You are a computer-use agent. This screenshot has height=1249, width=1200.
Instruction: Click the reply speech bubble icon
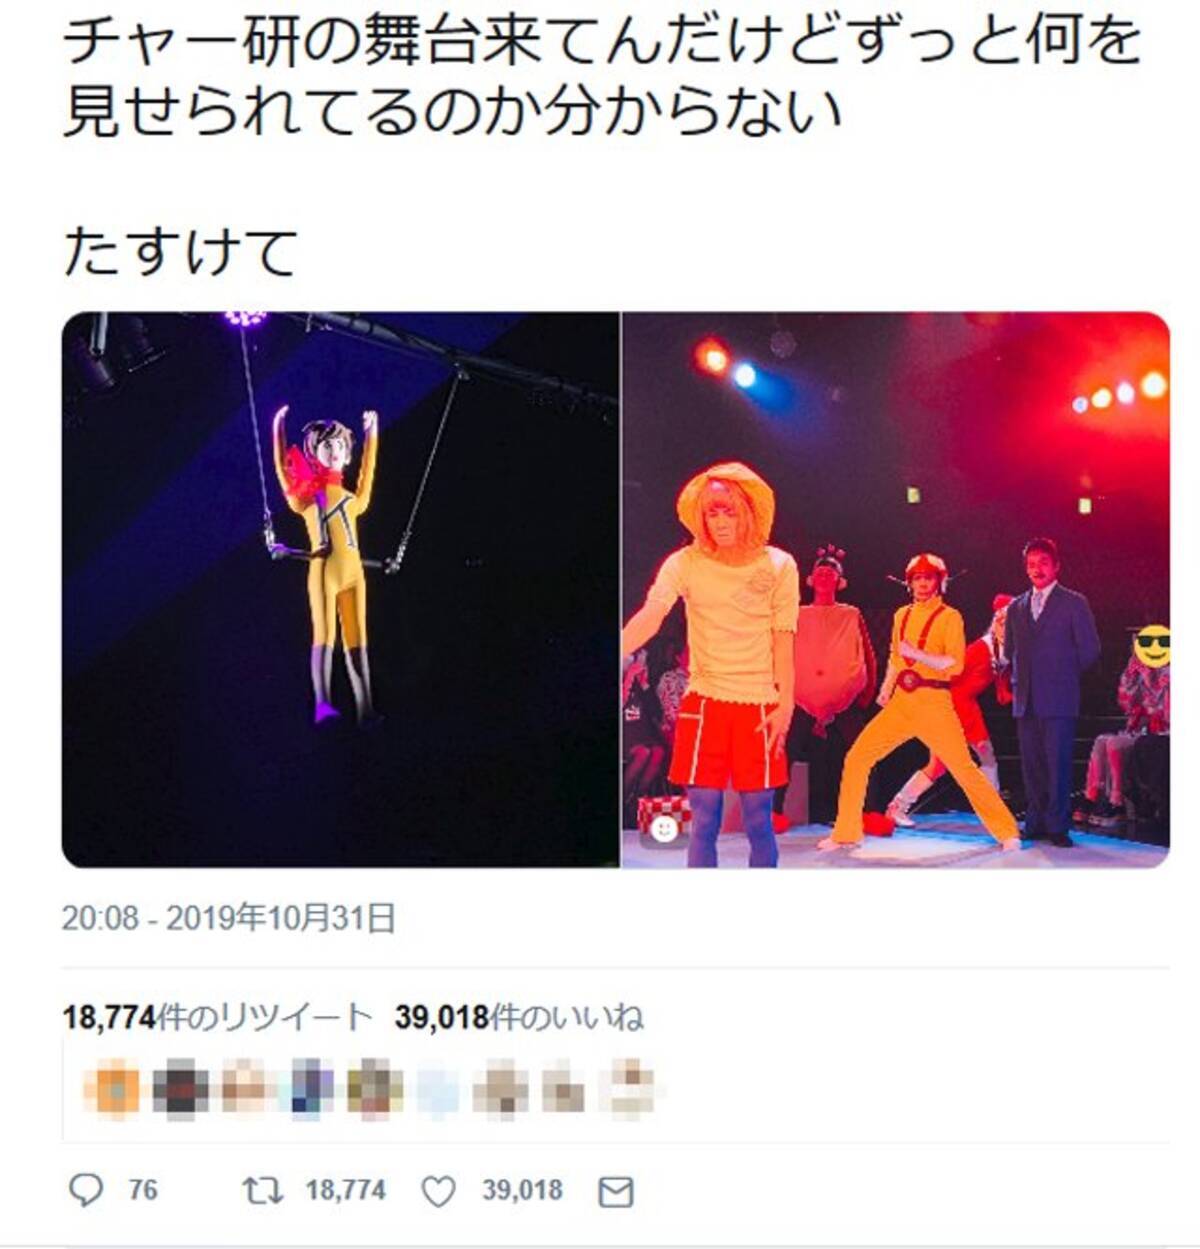(x=87, y=1190)
